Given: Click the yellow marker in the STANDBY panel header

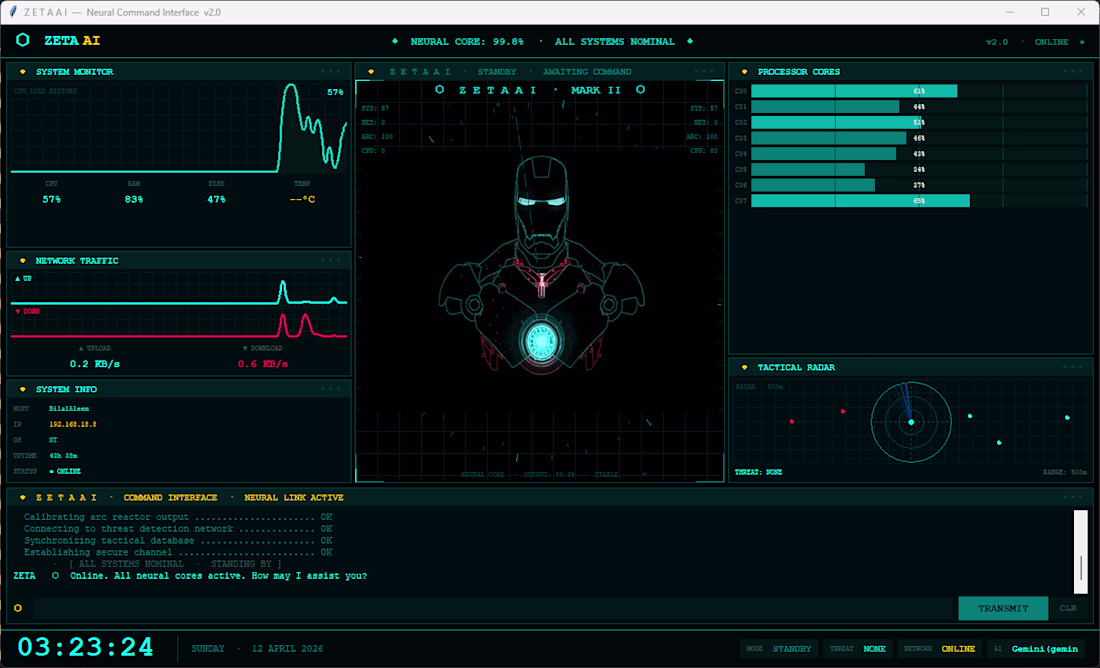Looking at the screenshot, I should pyautogui.click(x=371, y=72).
